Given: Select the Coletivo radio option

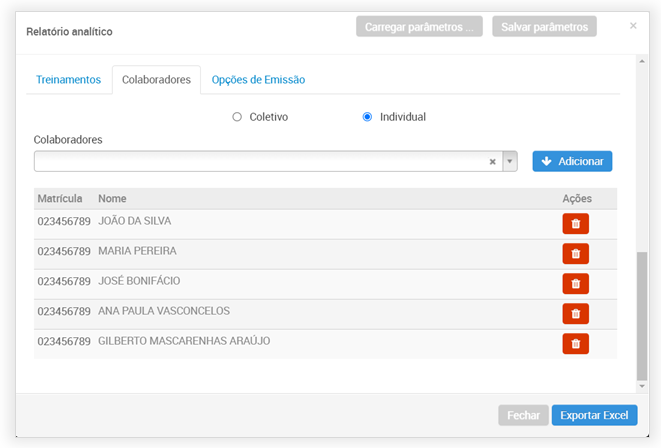Looking at the screenshot, I should (x=237, y=117).
